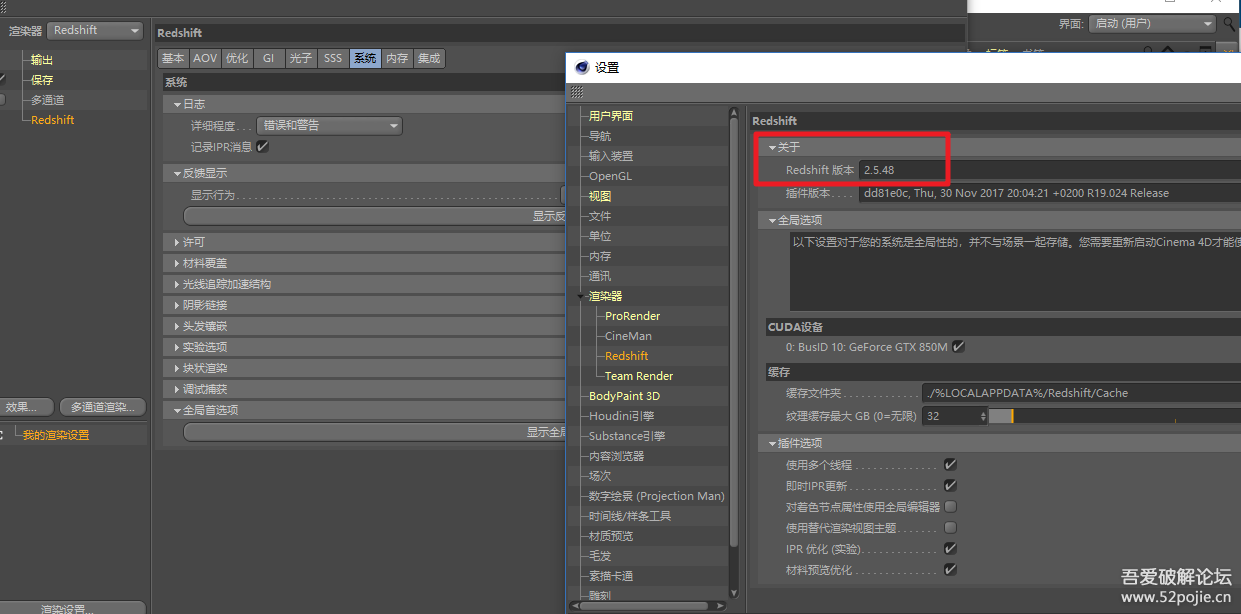Select 保存 in render settings list
Viewport: 1241px width, 614px height.
[42, 80]
